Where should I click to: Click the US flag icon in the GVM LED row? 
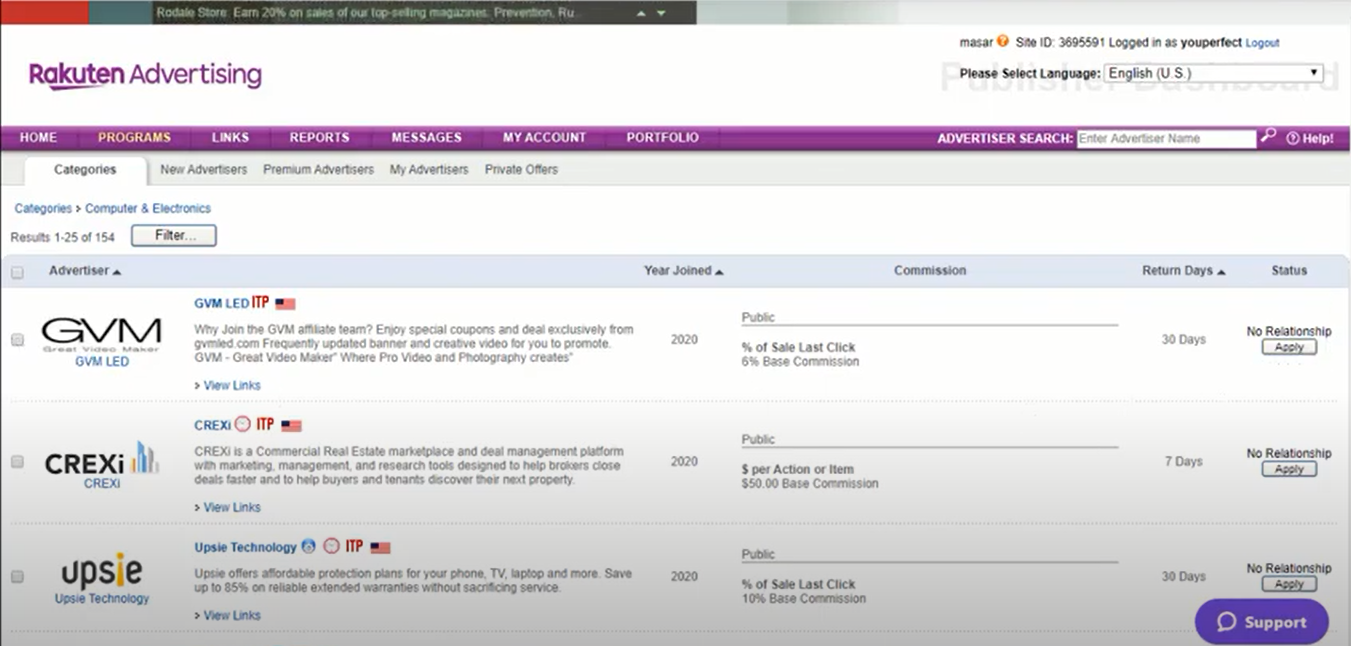tap(286, 304)
